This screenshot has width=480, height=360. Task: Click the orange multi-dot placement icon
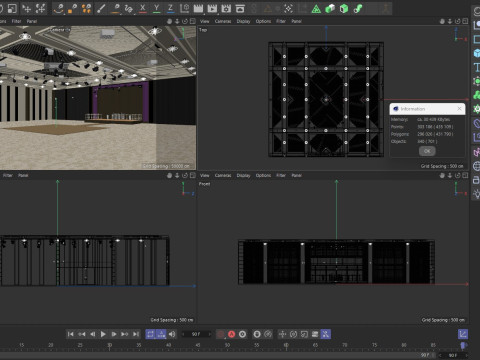click(86, 8)
